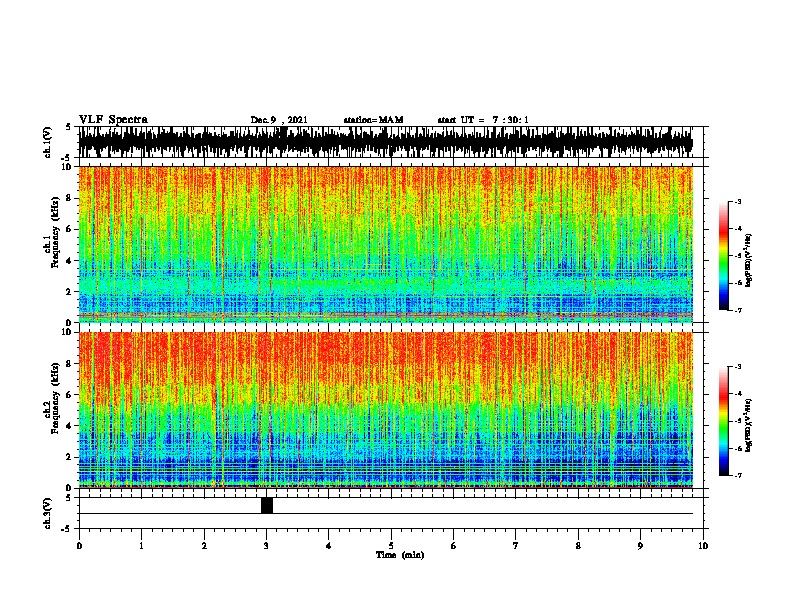Click the "10" frequency tick of ch.2 spectrogram

tap(67, 332)
